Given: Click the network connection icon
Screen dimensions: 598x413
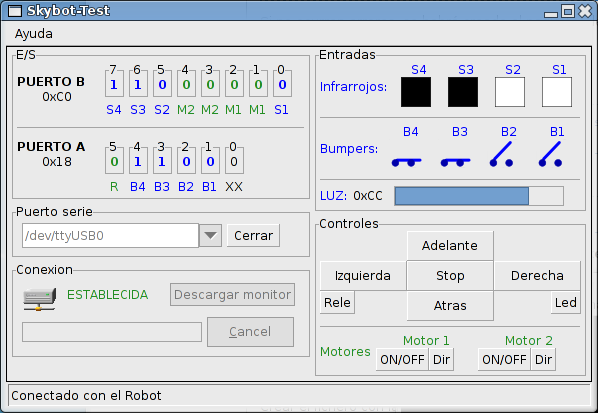Looking at the screenshot, I should coord(39,299).
